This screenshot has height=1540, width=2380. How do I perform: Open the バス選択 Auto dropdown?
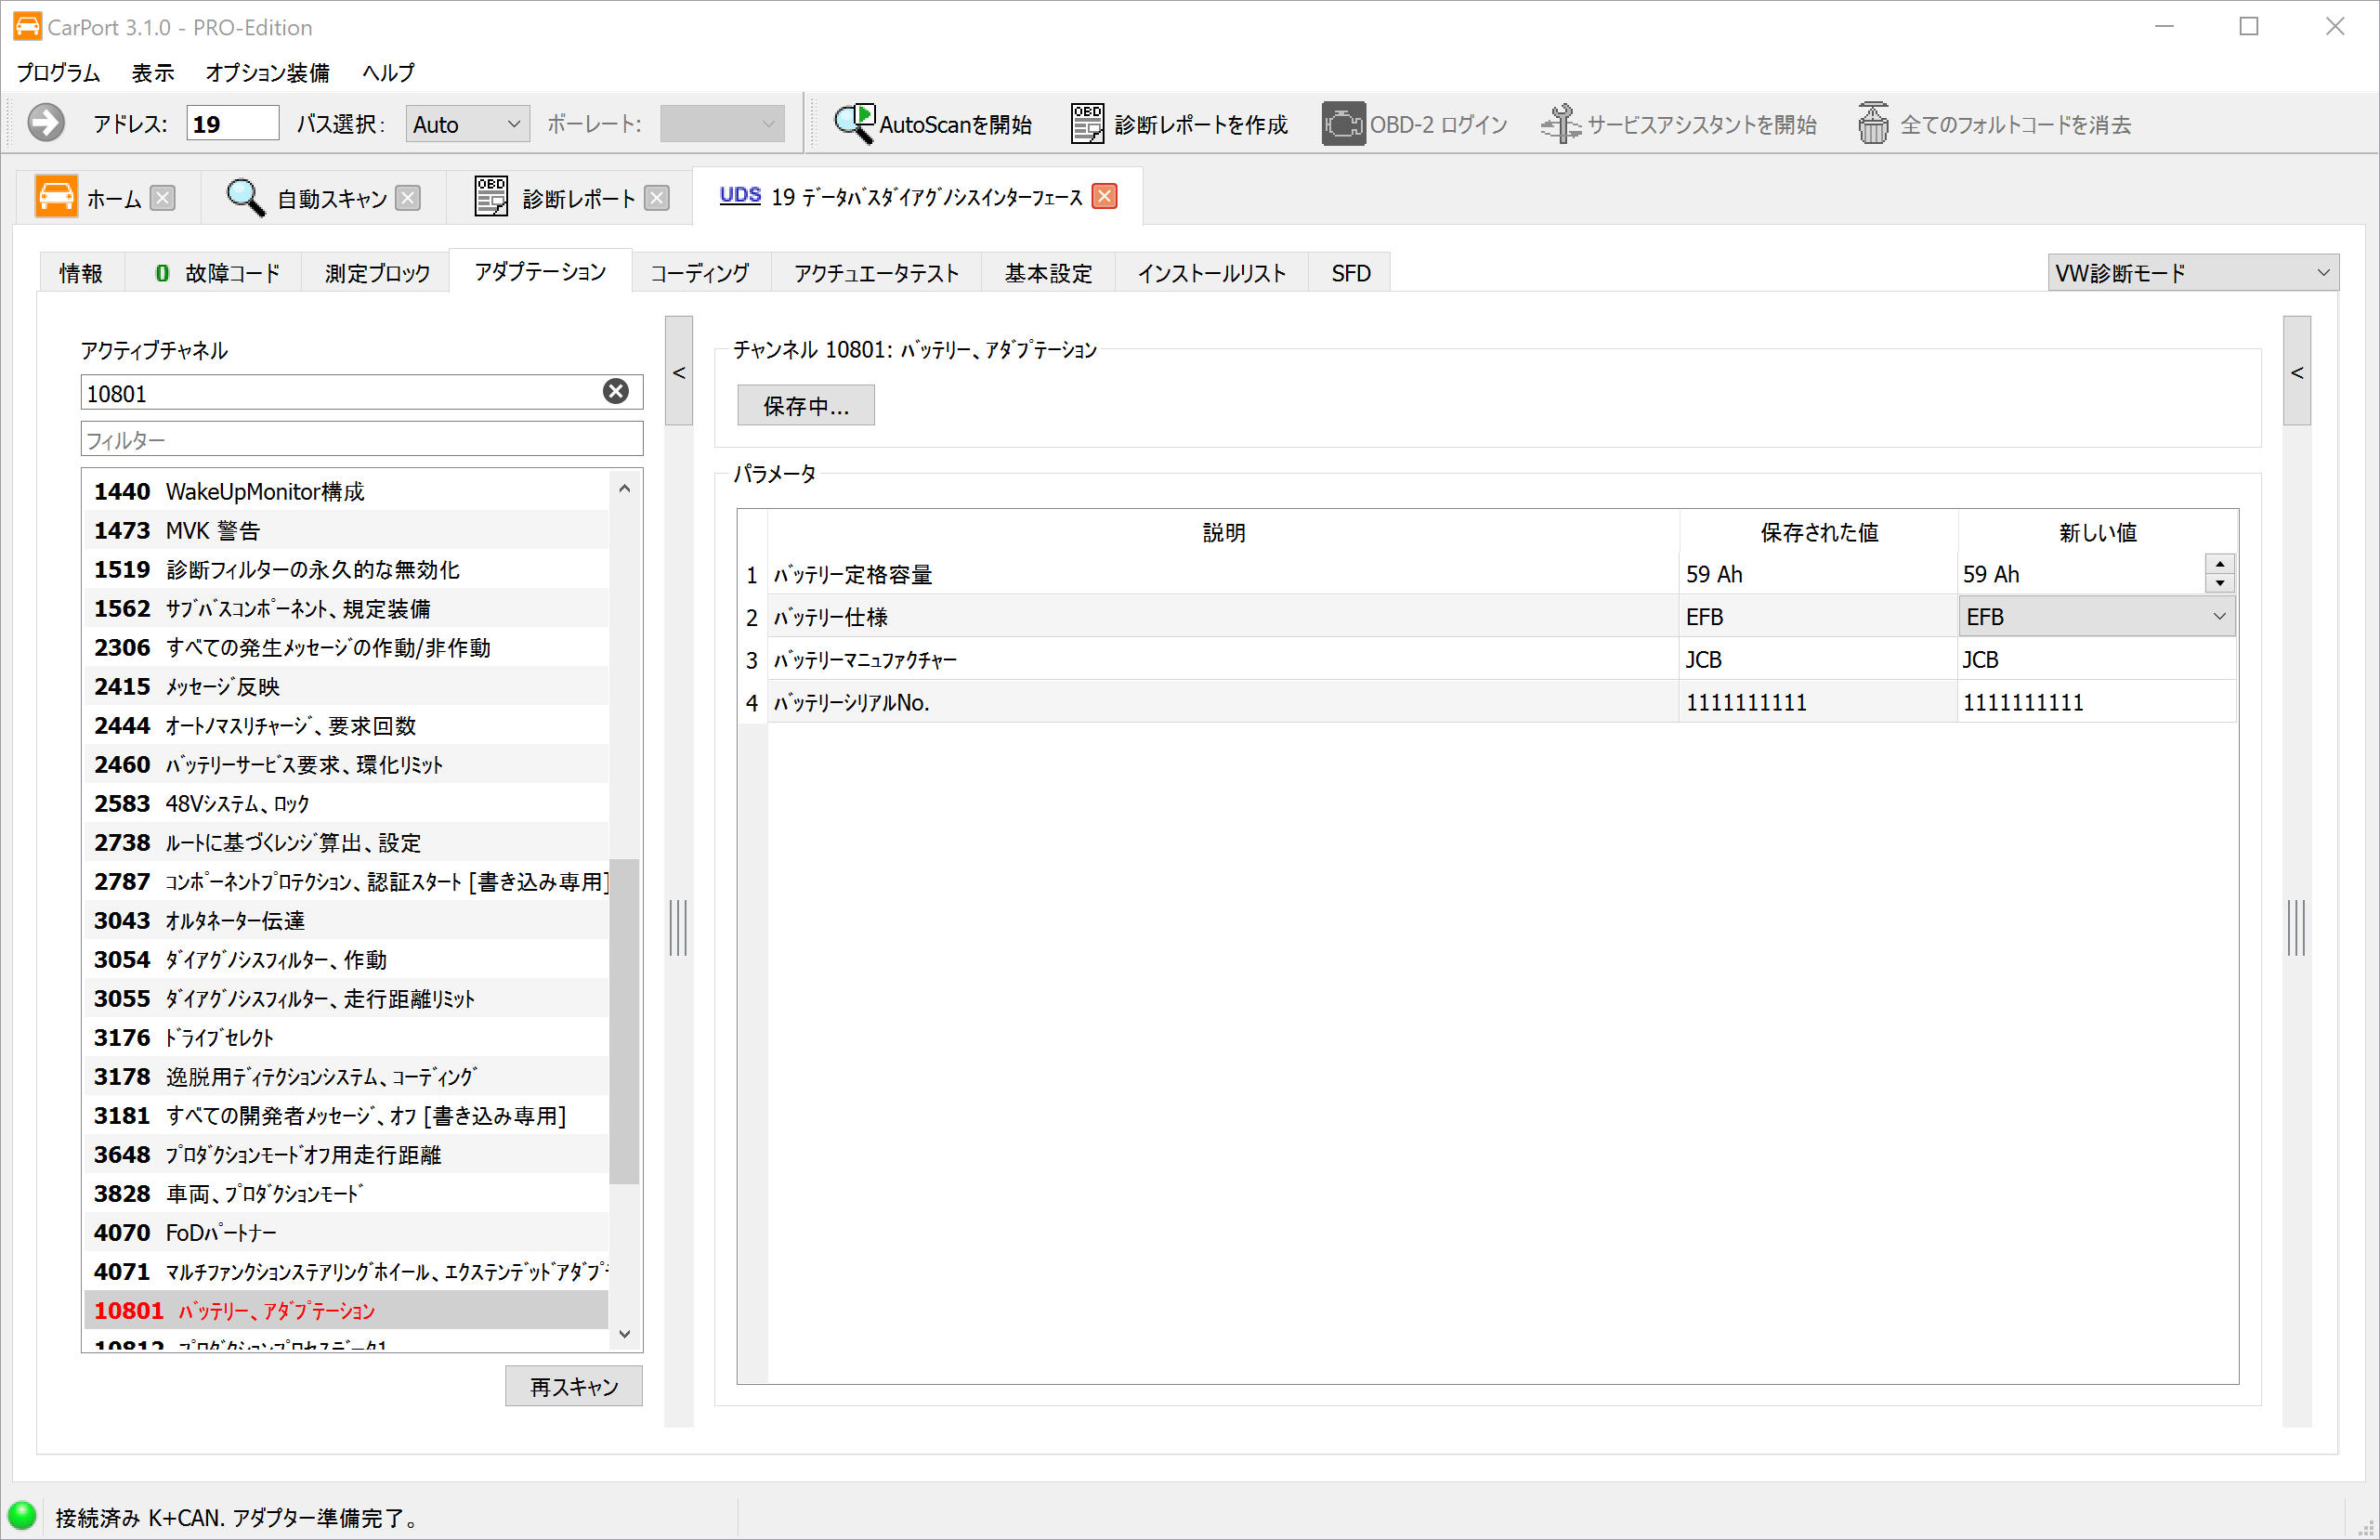coord(467,124)
